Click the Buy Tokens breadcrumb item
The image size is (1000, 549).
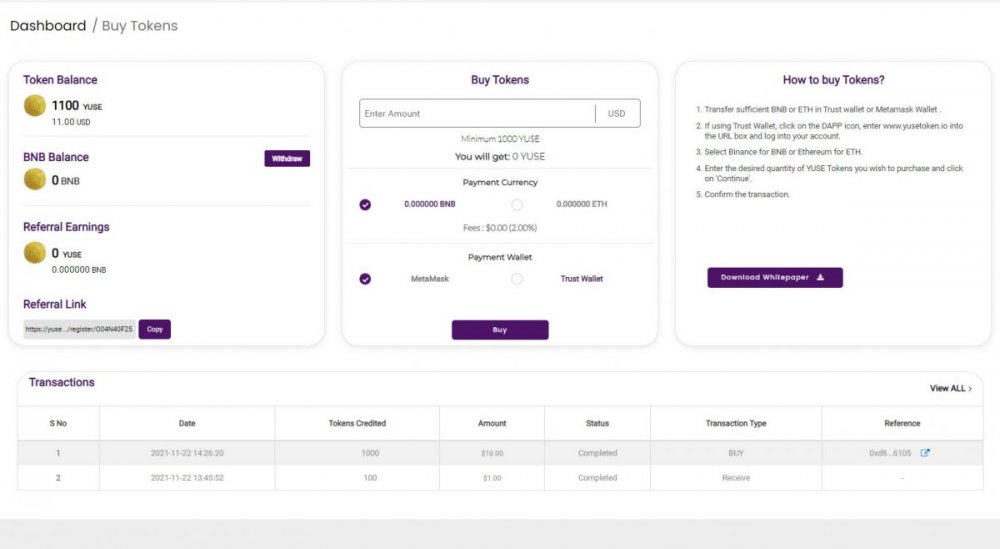coord(140,26)
